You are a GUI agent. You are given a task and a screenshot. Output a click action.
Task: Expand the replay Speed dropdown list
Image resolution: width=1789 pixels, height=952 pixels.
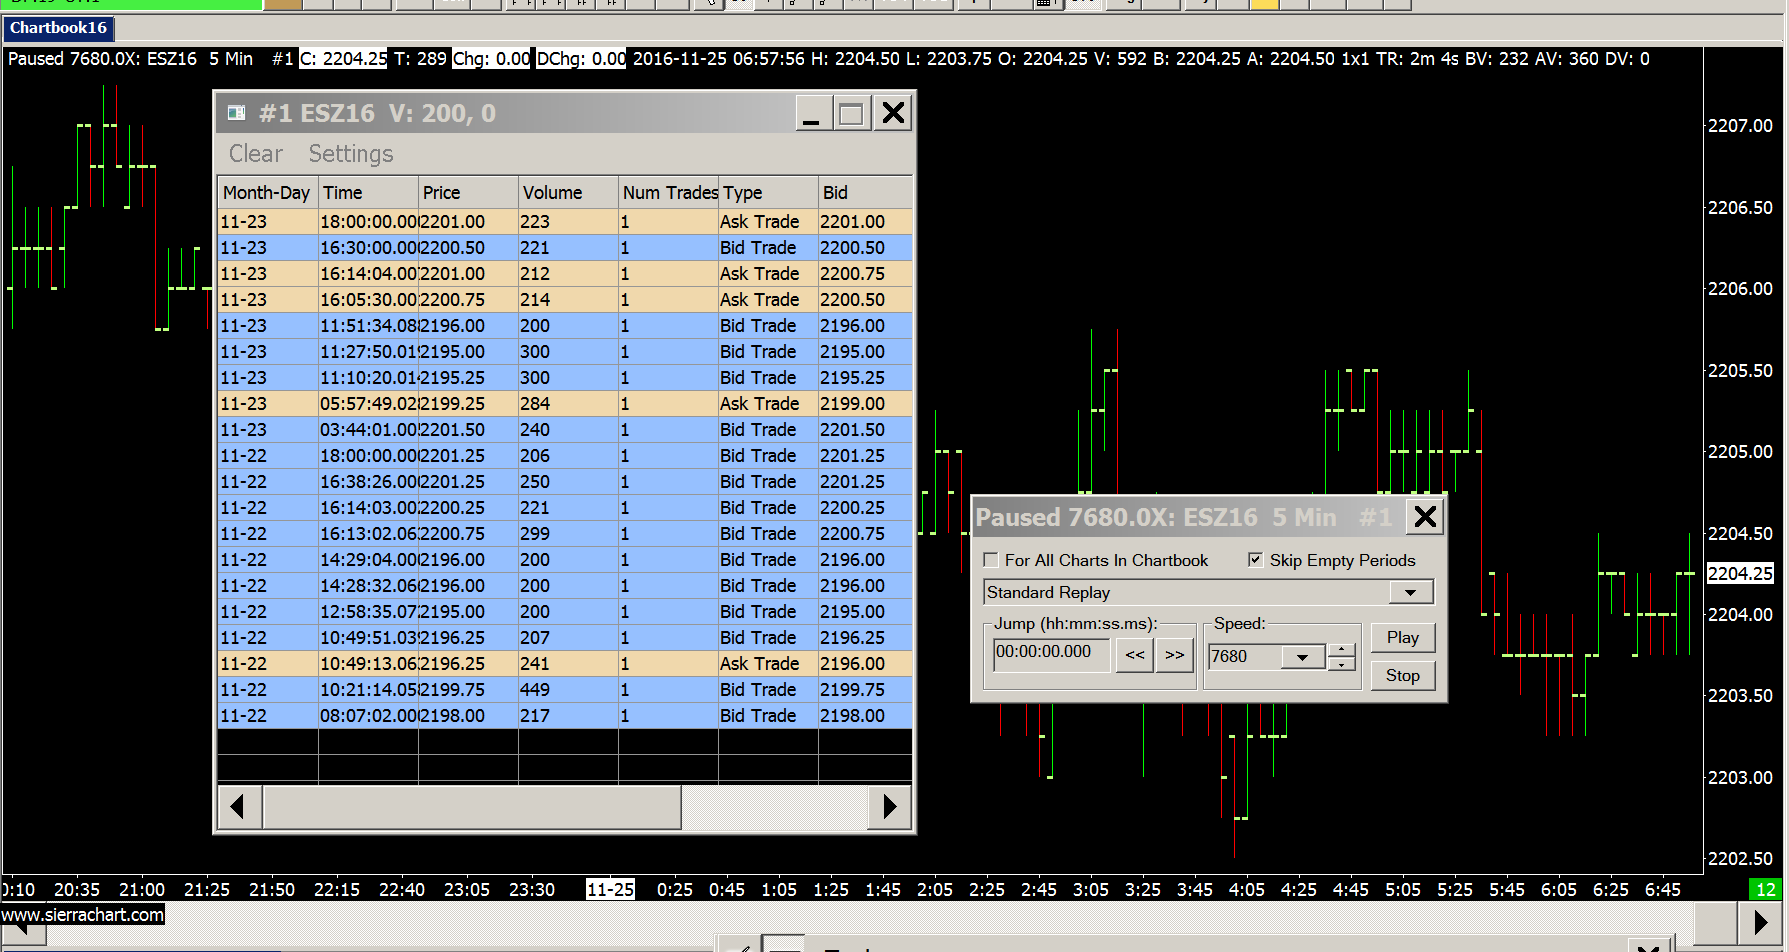[x=1302, y=657]
